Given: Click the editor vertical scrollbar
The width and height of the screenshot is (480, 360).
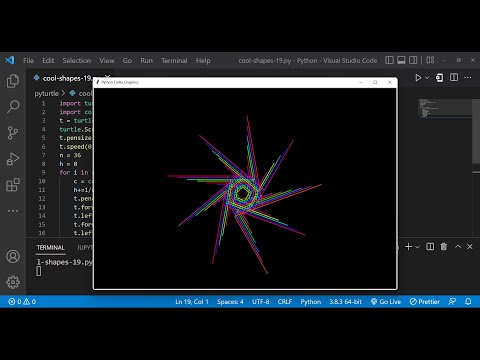Looking at the screenshot, I should point(476,130).
